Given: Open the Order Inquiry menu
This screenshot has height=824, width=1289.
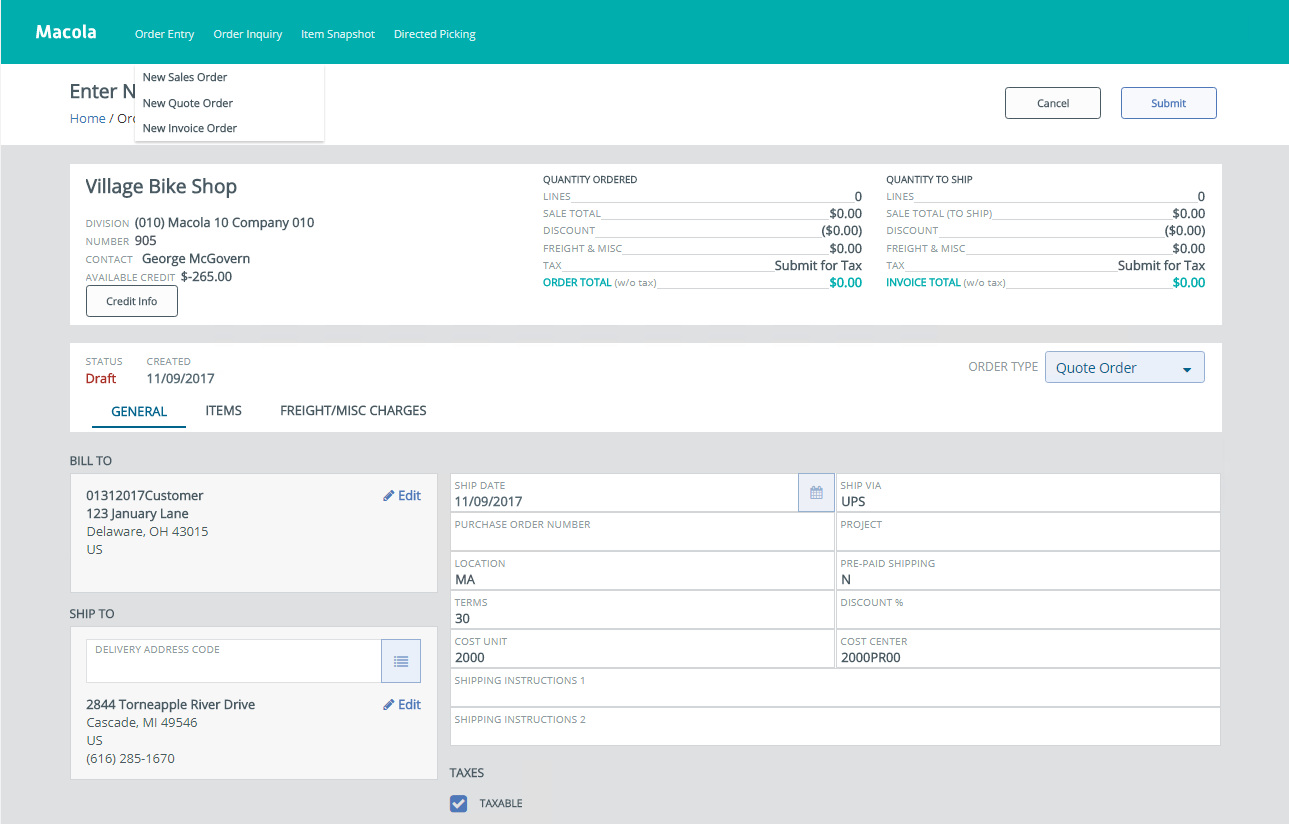Looking at the screenshot, I should point(248,34).
